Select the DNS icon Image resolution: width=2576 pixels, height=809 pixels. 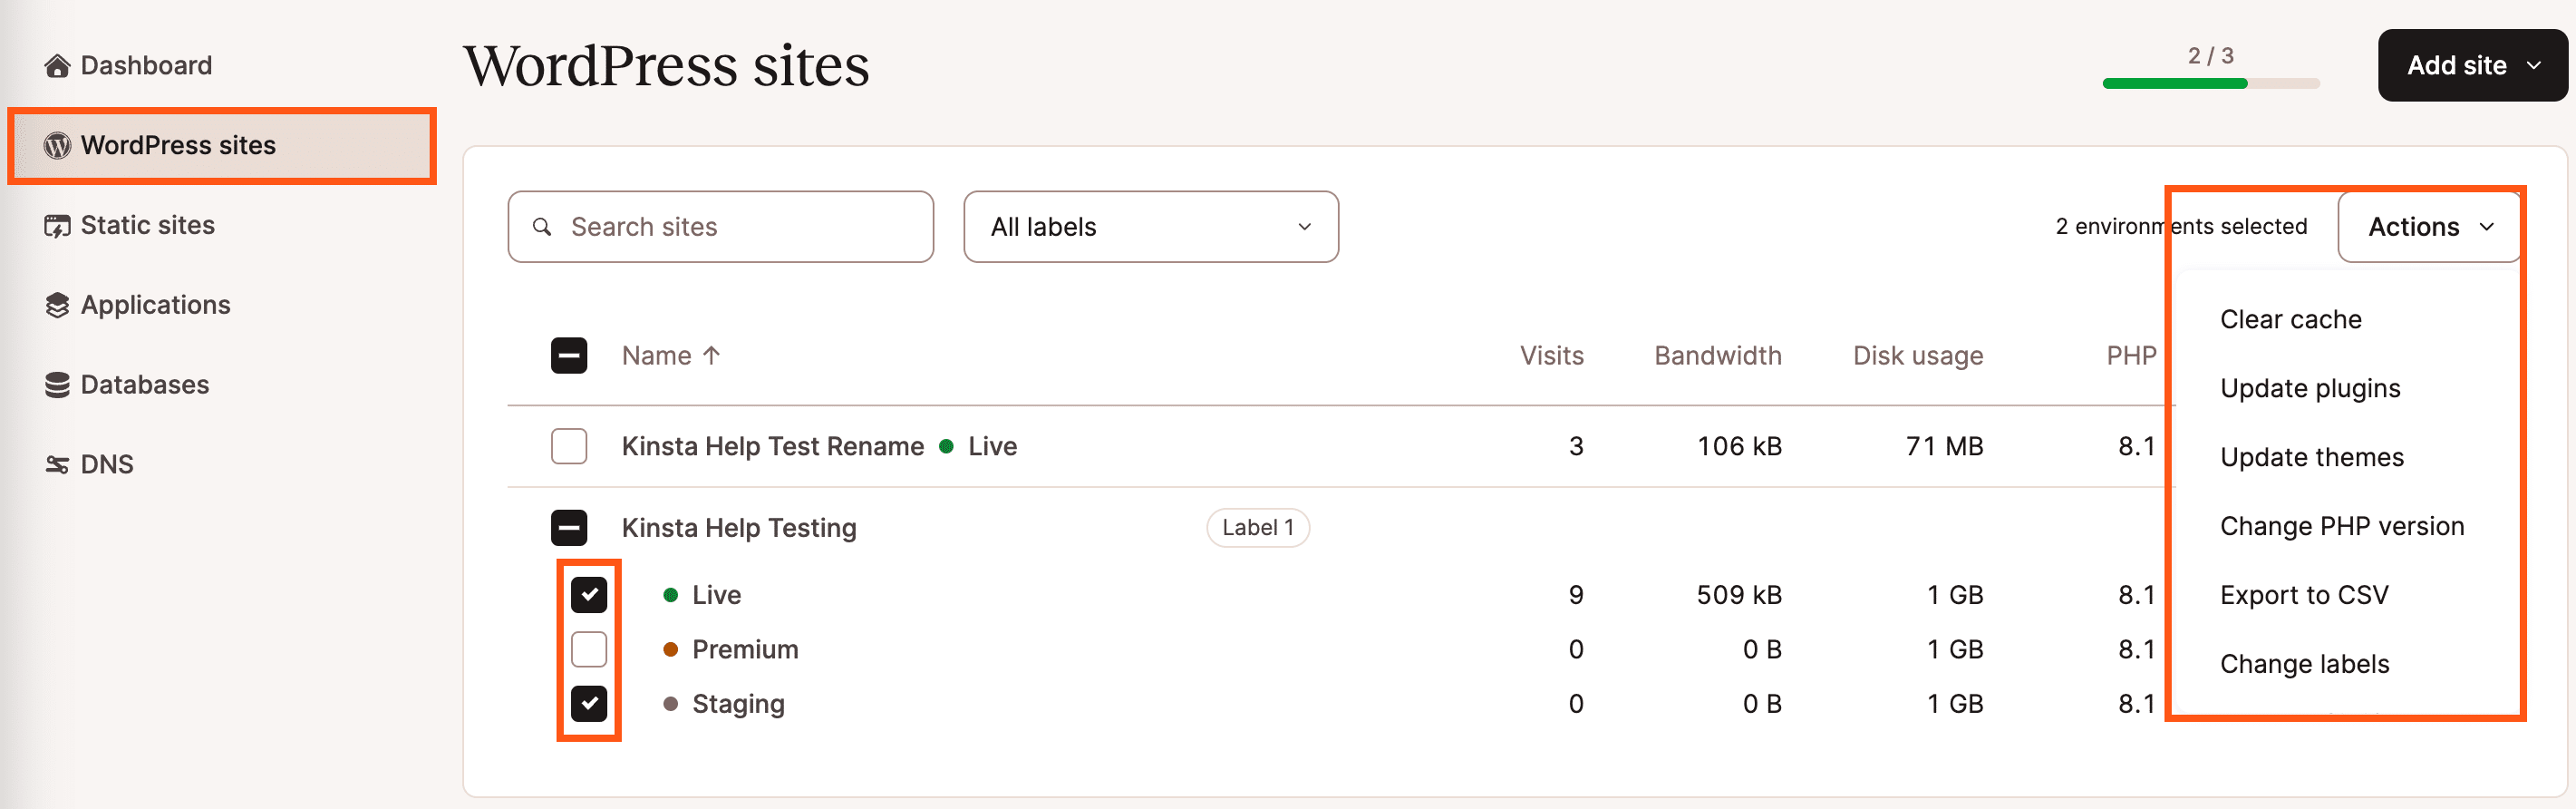tap(56, 463)
